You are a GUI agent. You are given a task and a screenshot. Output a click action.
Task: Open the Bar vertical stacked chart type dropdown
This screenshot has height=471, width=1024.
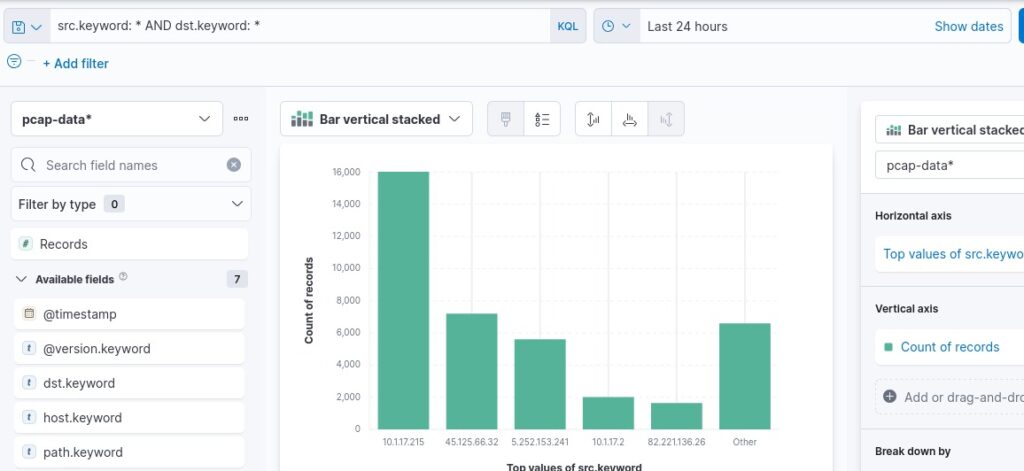click(x=376, y=119)
